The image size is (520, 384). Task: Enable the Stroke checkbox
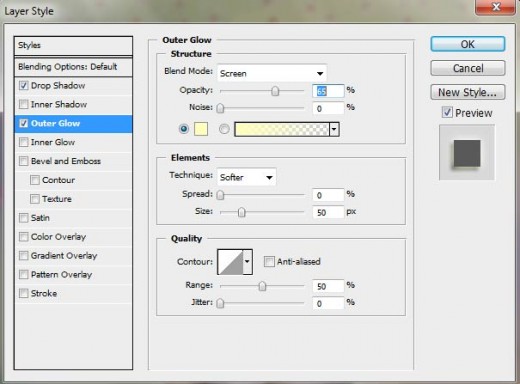point(24,293)
